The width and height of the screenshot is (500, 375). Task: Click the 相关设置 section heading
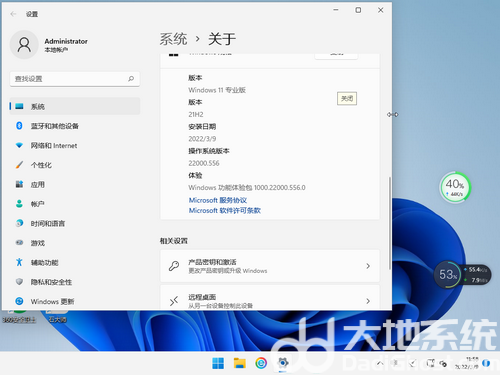pyautogui.click(x=174, y=241)
